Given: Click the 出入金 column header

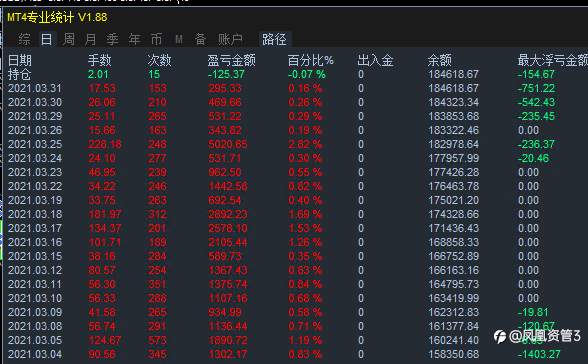Looking at the screenshot, I should tap(375, 60).
